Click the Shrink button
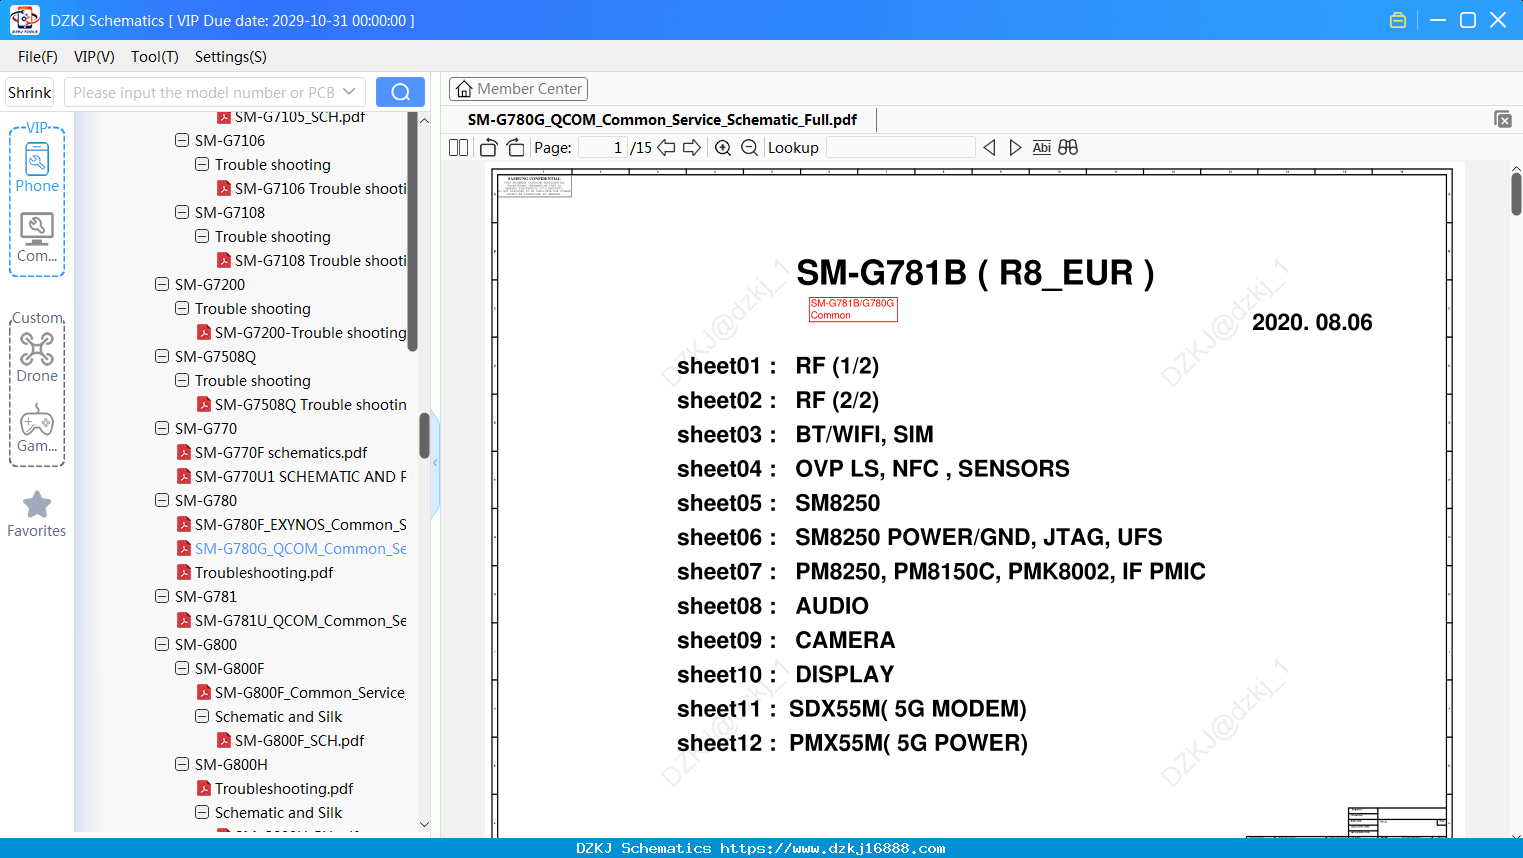Viewport: 1523px width, 858px height. 30,92
